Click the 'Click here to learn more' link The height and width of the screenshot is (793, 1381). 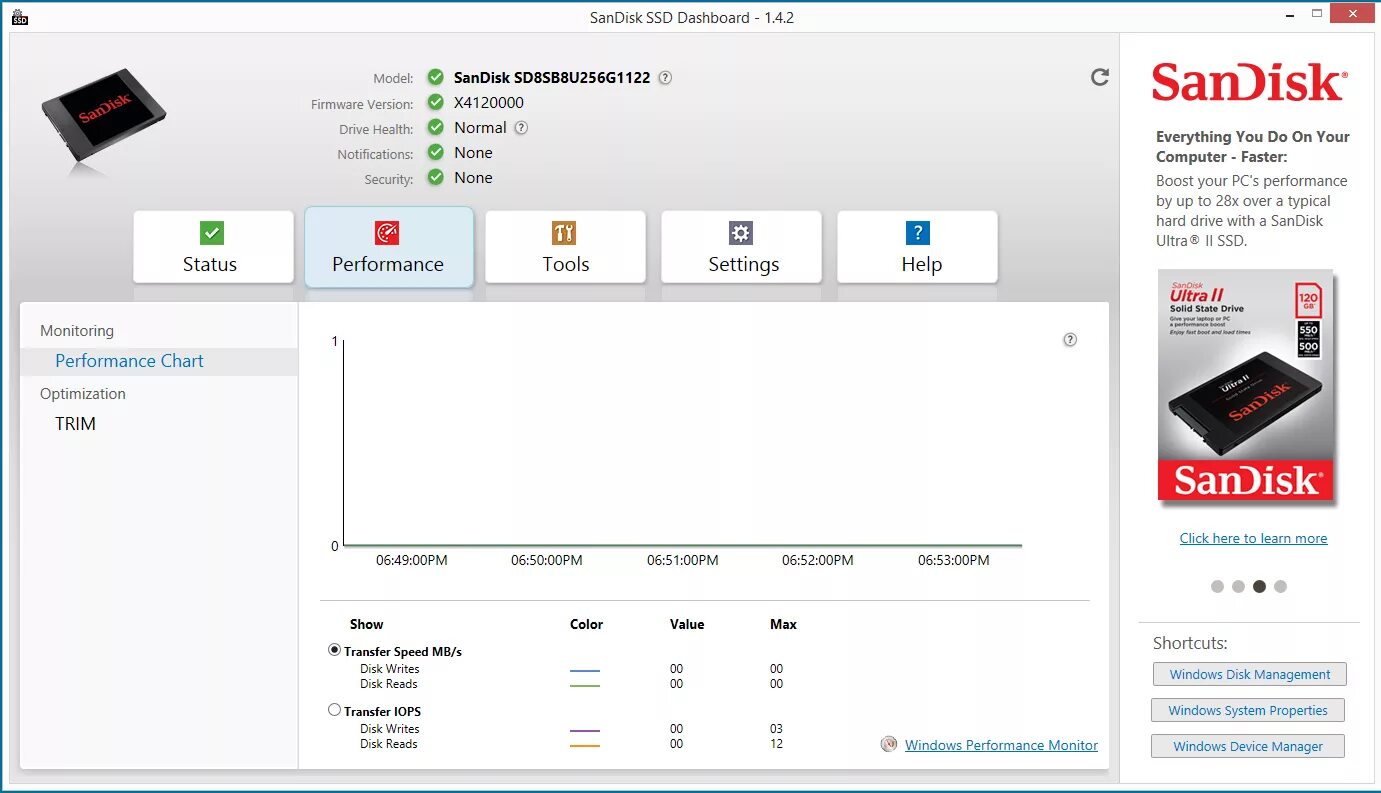pos(1253,538)
